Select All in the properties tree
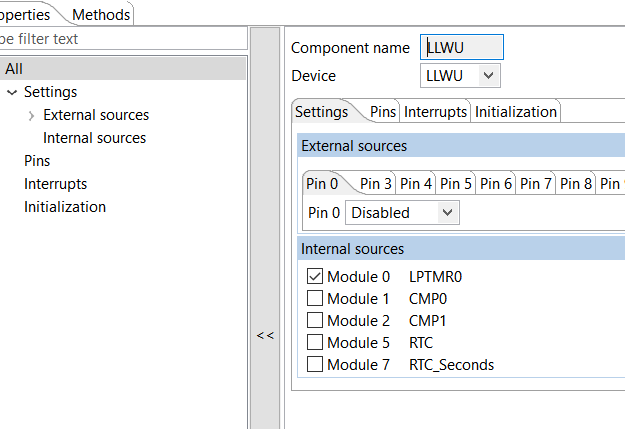The height and width of the screenshot is (429, 625). point(13,69)
